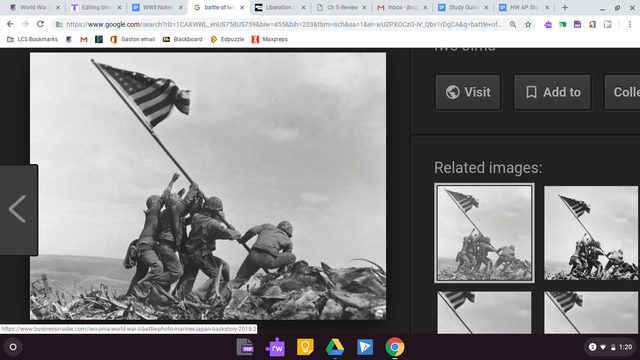Open a new browser tab
Image resolution: width=640 pixels, height=360 pixels.
coord(565,7)
